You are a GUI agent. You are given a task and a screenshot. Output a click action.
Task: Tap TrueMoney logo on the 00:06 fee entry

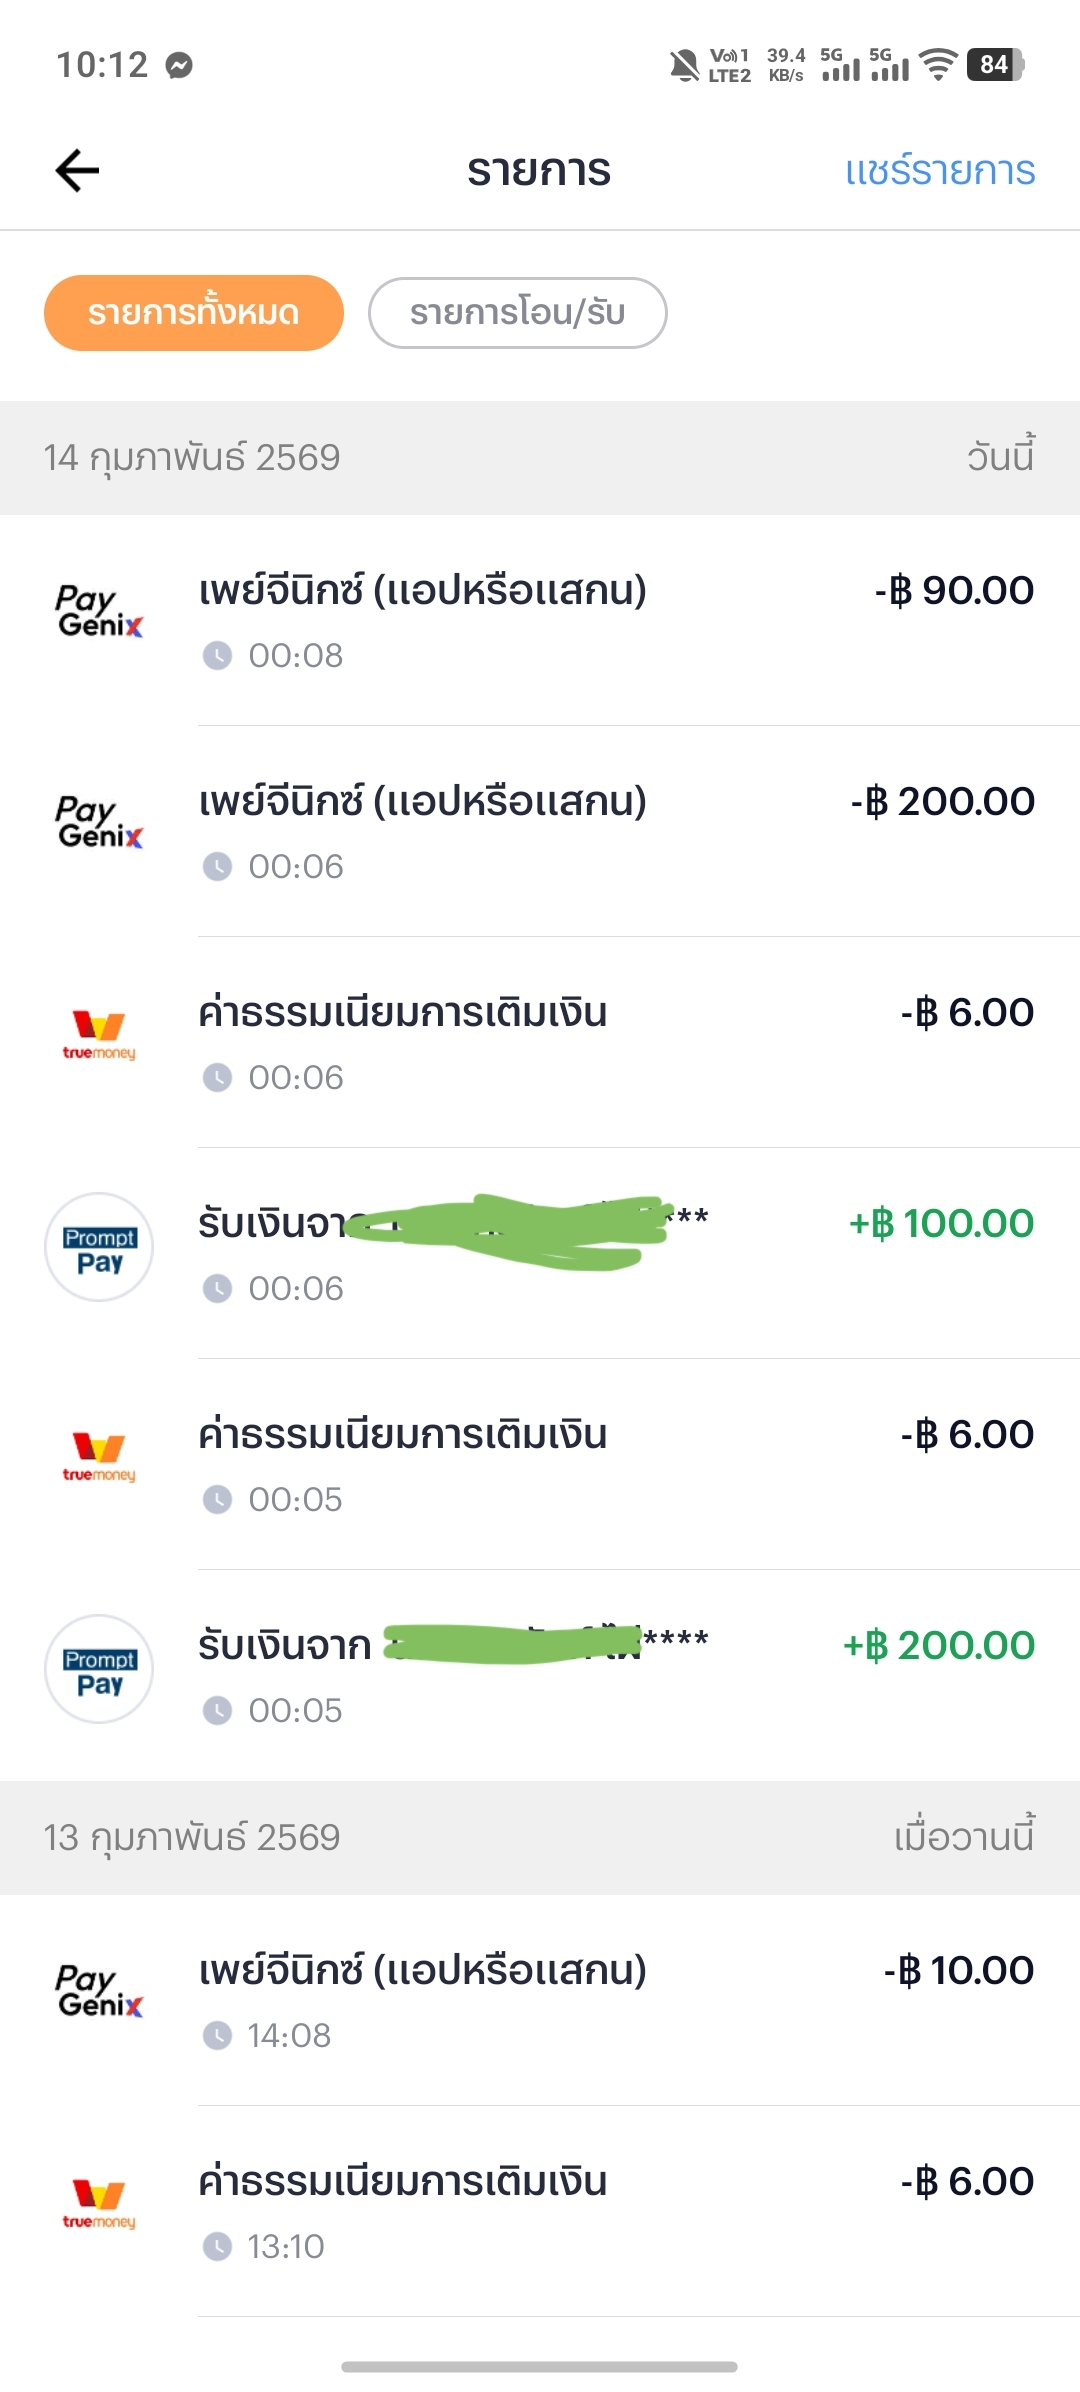(x=99, y=1034)
